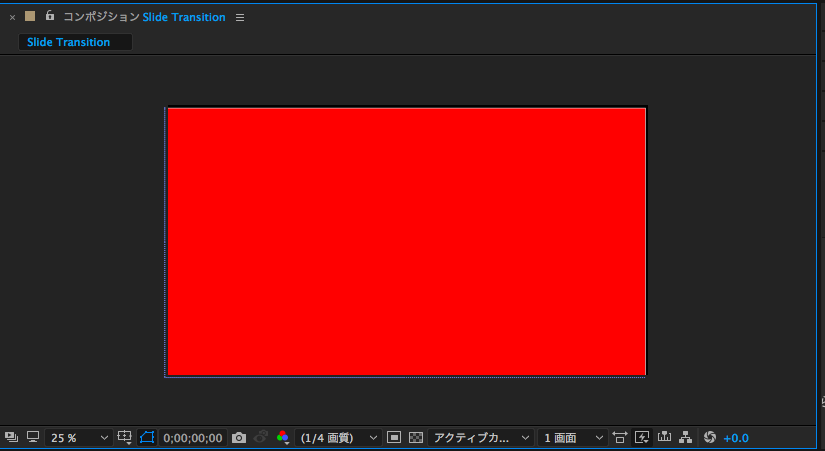The image size is (825, 451).
Task: Toggle the viewer lock icon
Action: point(49,15)
